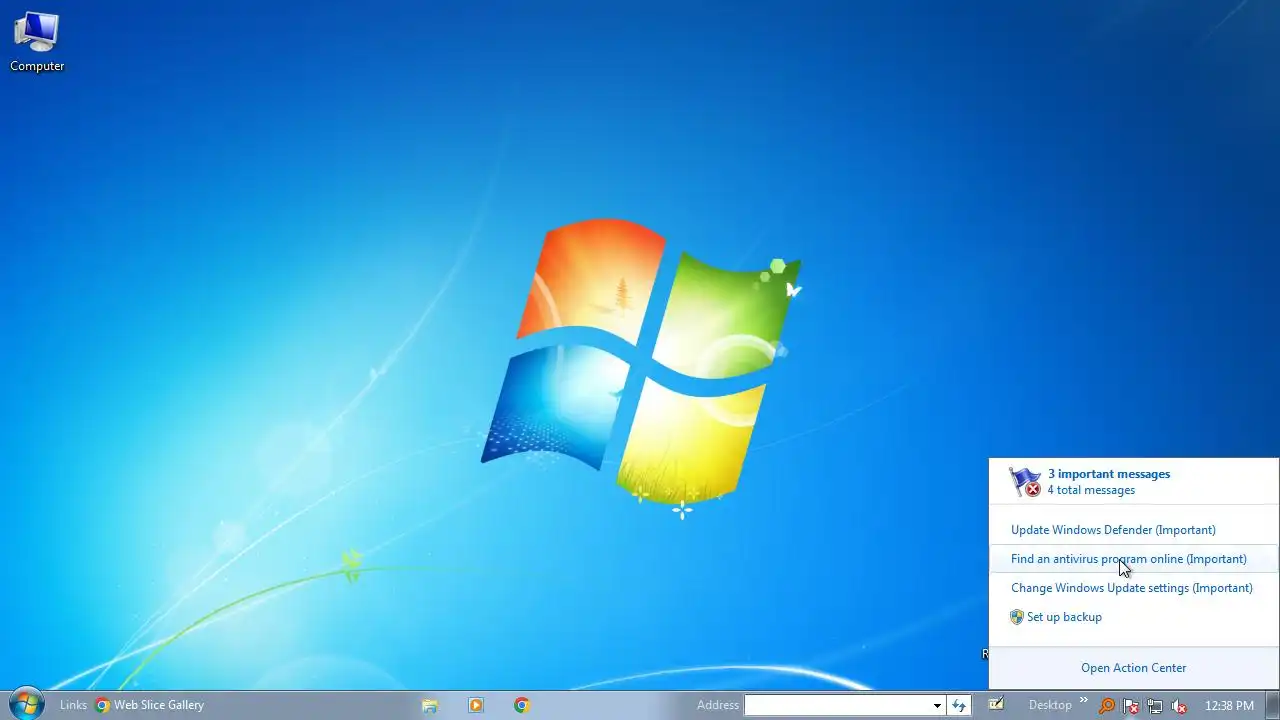1280x720 pixels.
Task: Launch Windows Media Player from taskbar
Action: [476, 705]
